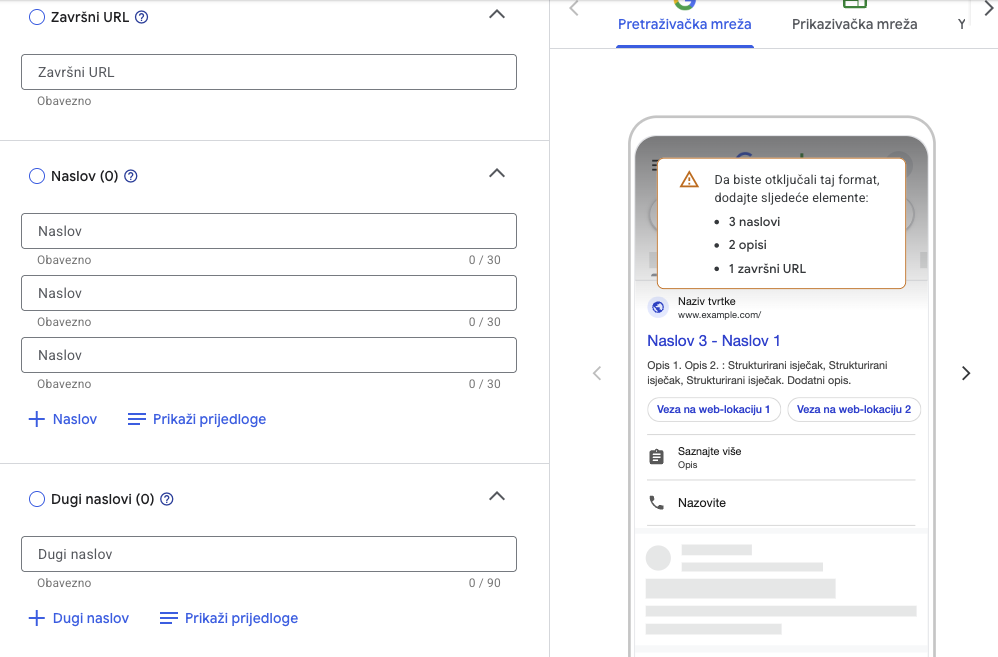Click the plus icon to add Naslov
The image size is (998, 657).
click(x=37, y=419)
